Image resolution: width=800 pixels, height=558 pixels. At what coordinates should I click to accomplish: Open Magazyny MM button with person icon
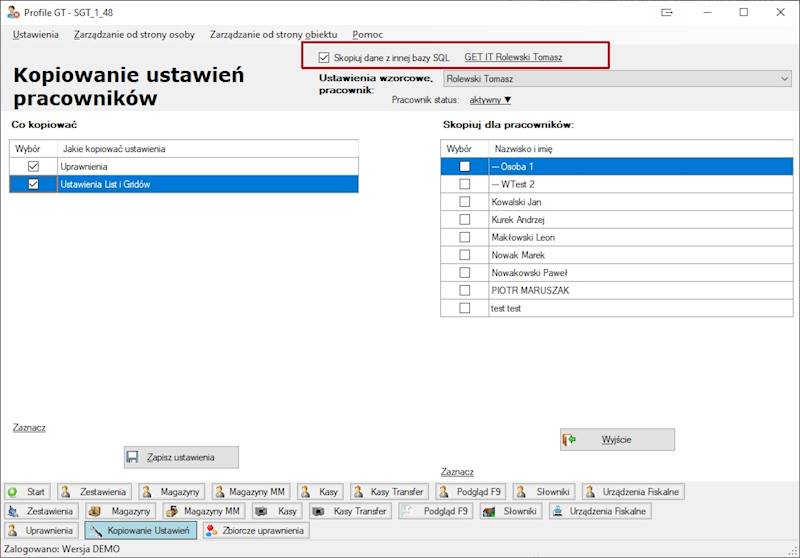coord(251,492)
